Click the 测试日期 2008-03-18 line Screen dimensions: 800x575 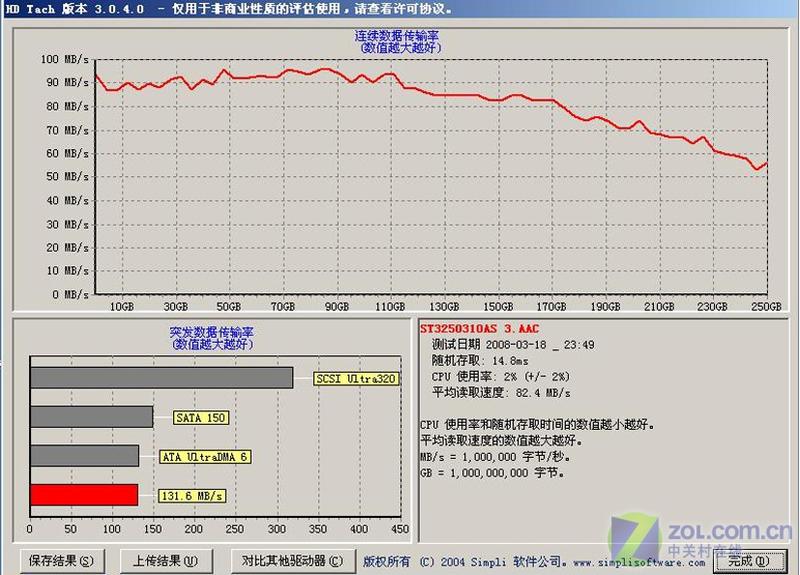point(513,344)
